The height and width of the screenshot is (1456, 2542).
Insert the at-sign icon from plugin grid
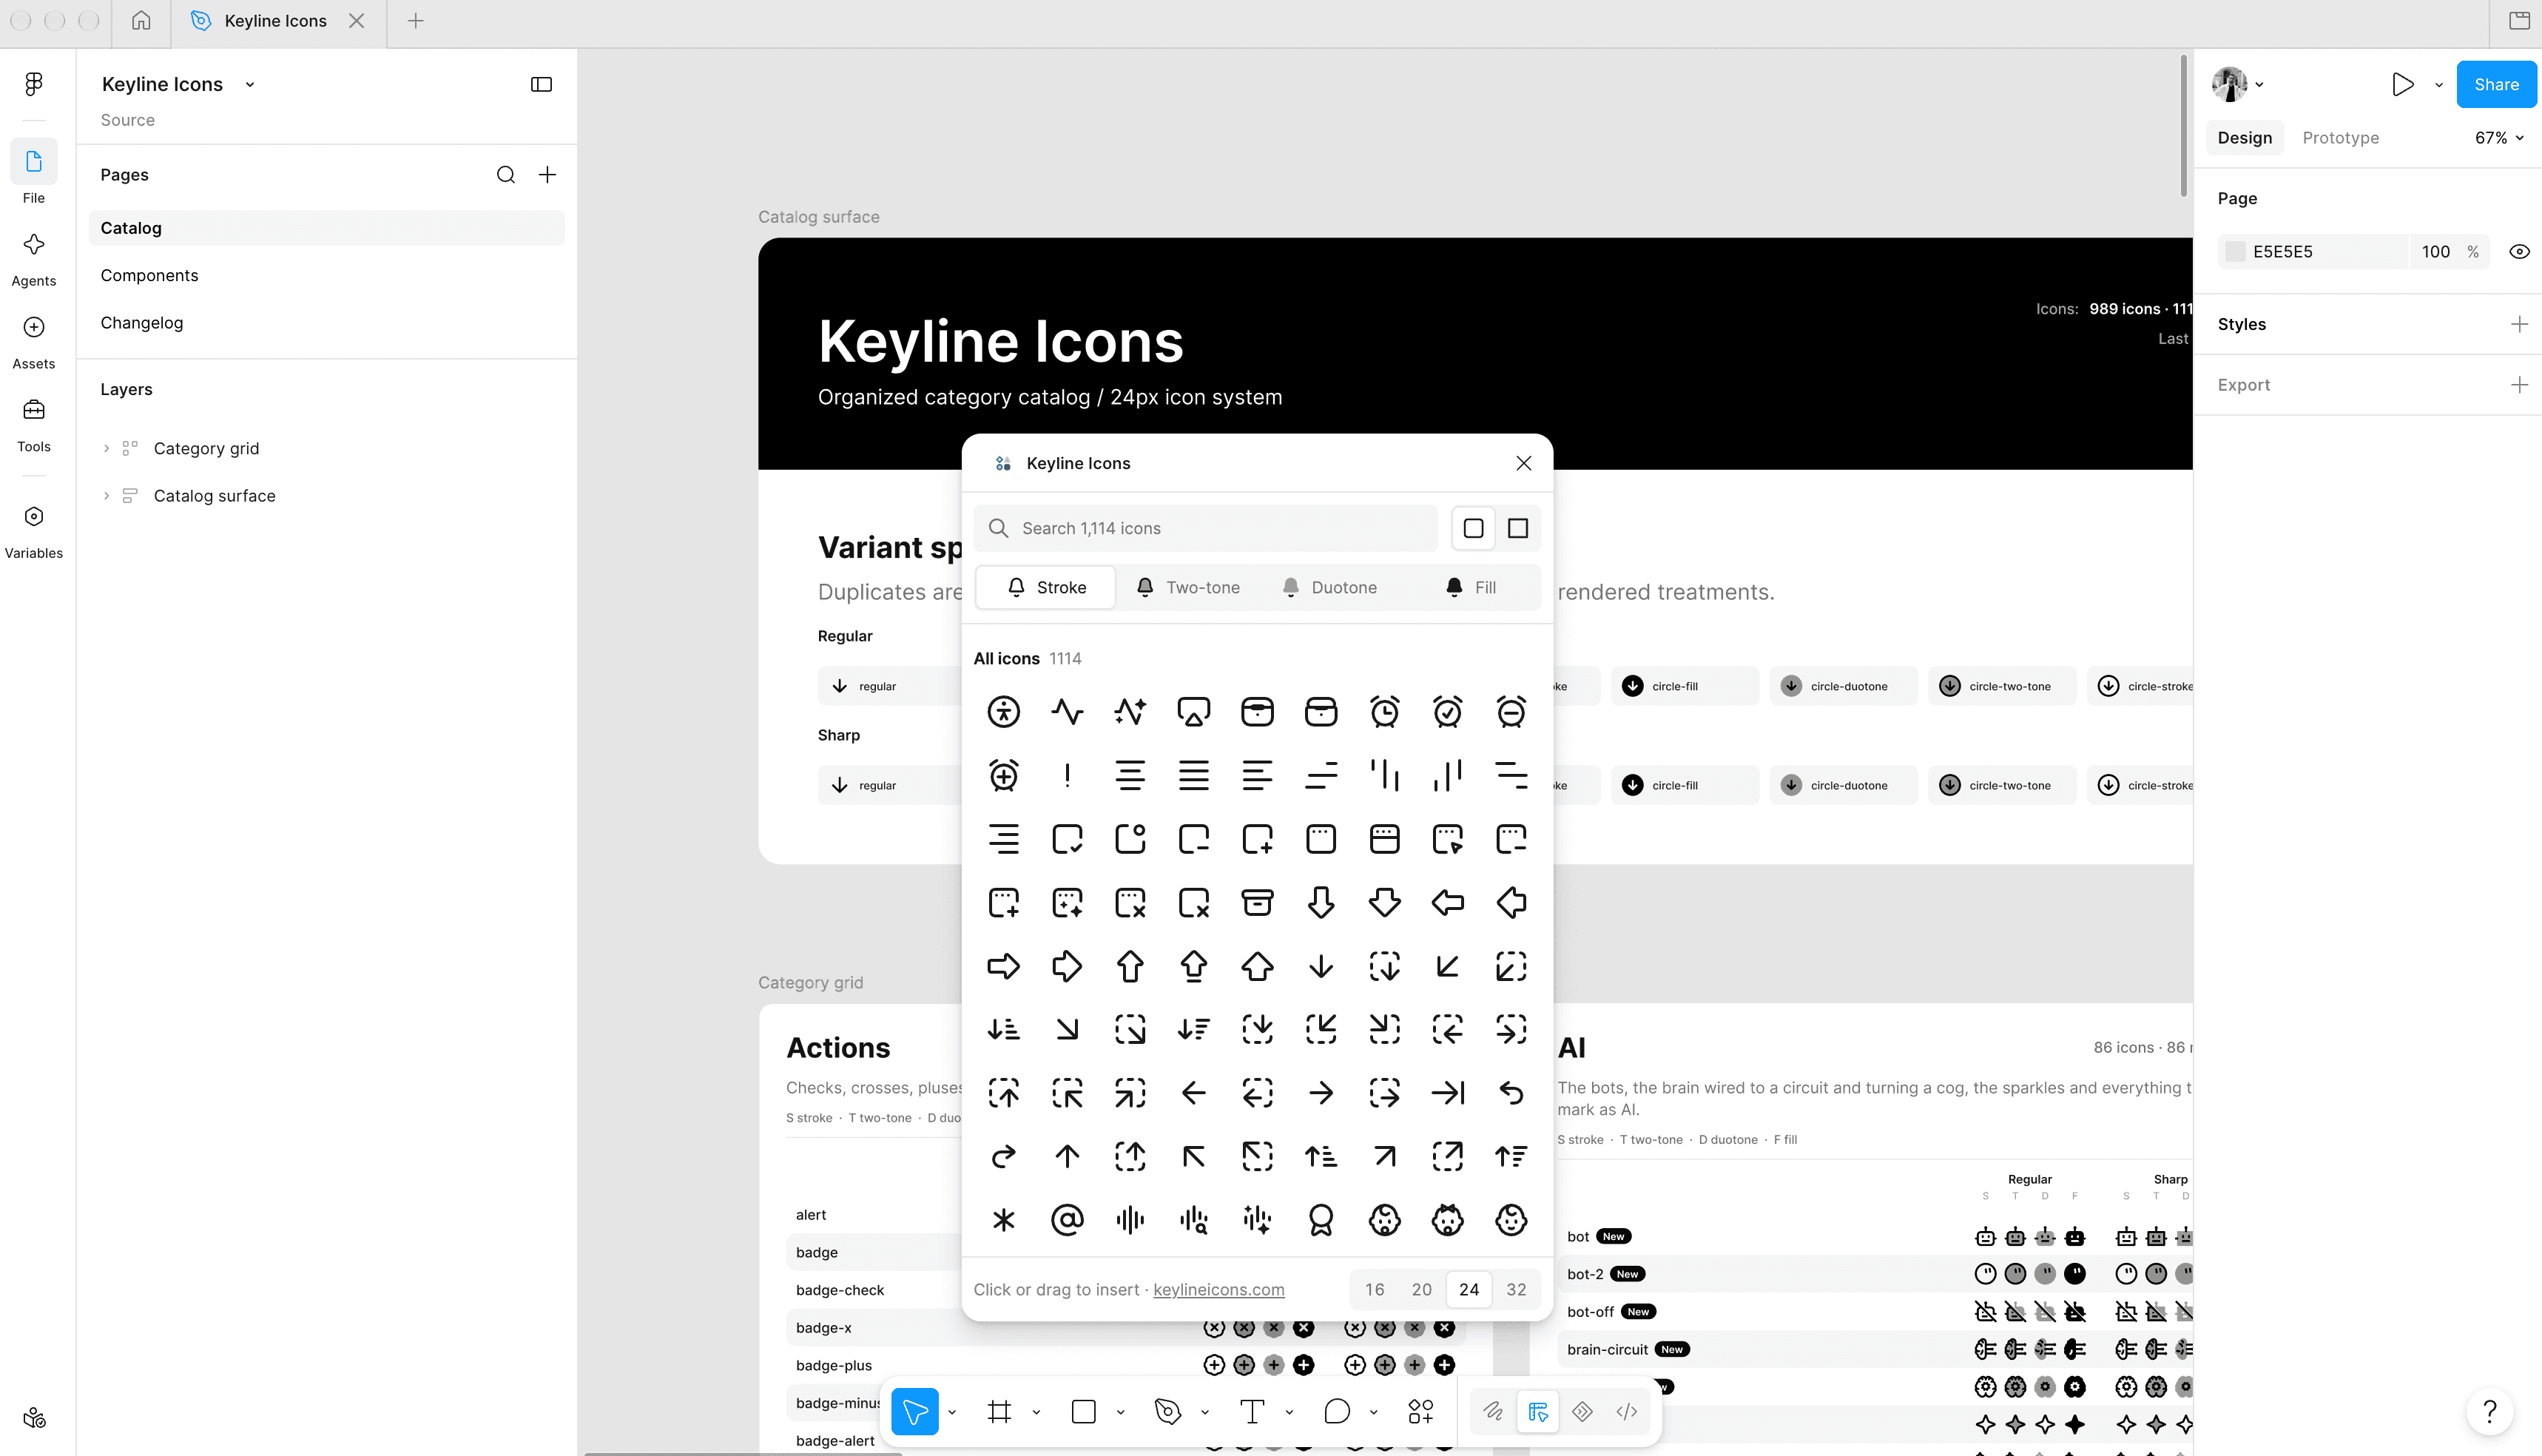click(x=1067, y=1219)
